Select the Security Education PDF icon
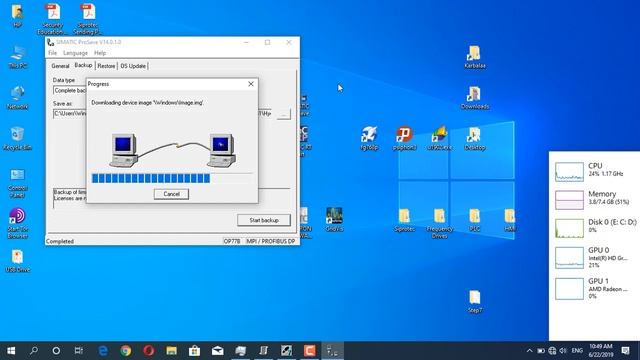The image size is (640, 360). click(52, 19)
